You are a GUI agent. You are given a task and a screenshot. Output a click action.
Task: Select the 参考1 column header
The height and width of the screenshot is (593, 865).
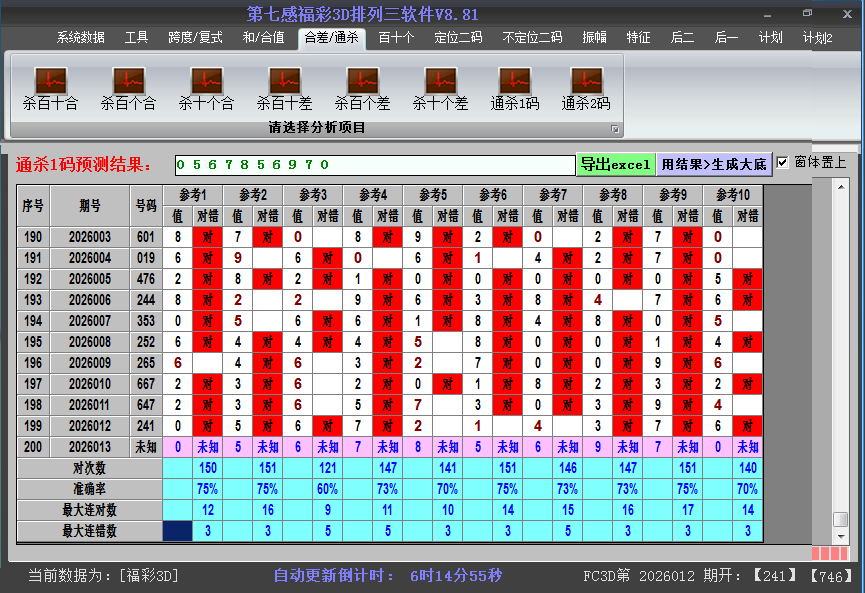[192, 194]
